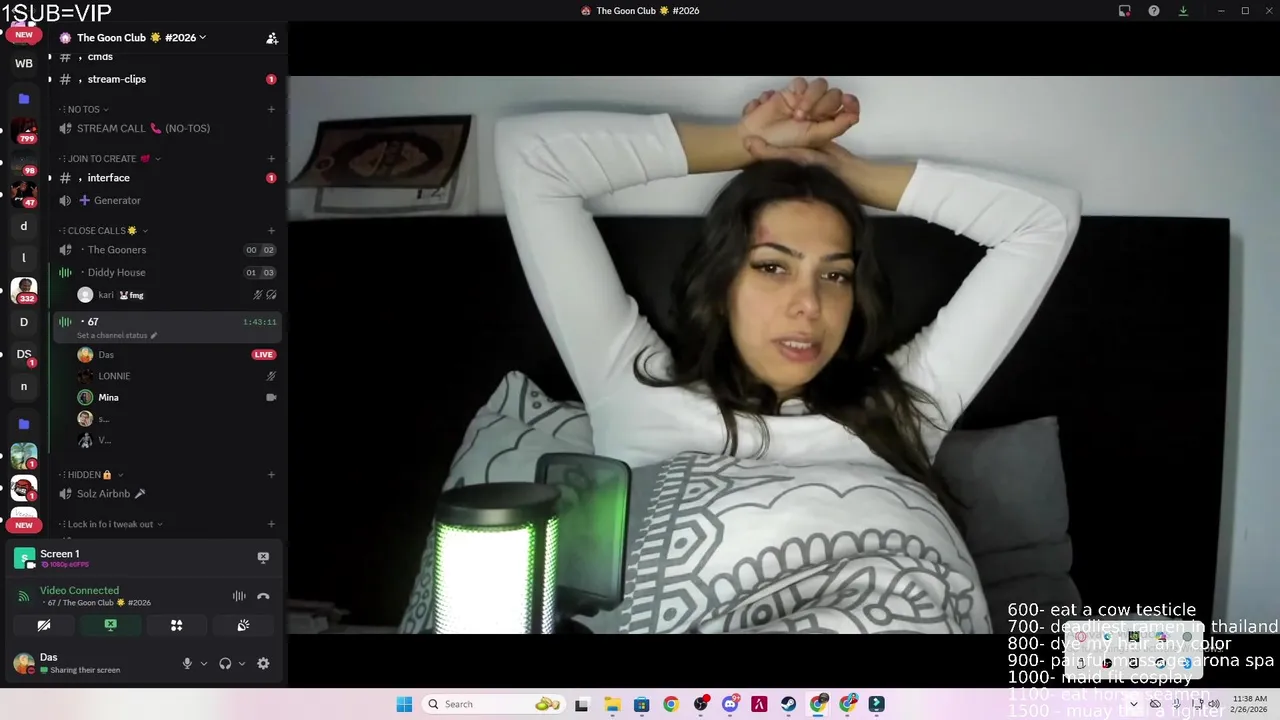Viewport: 1280px width, 720px height.
Task: Click the taskbar Search box
Action: point(493,704)
